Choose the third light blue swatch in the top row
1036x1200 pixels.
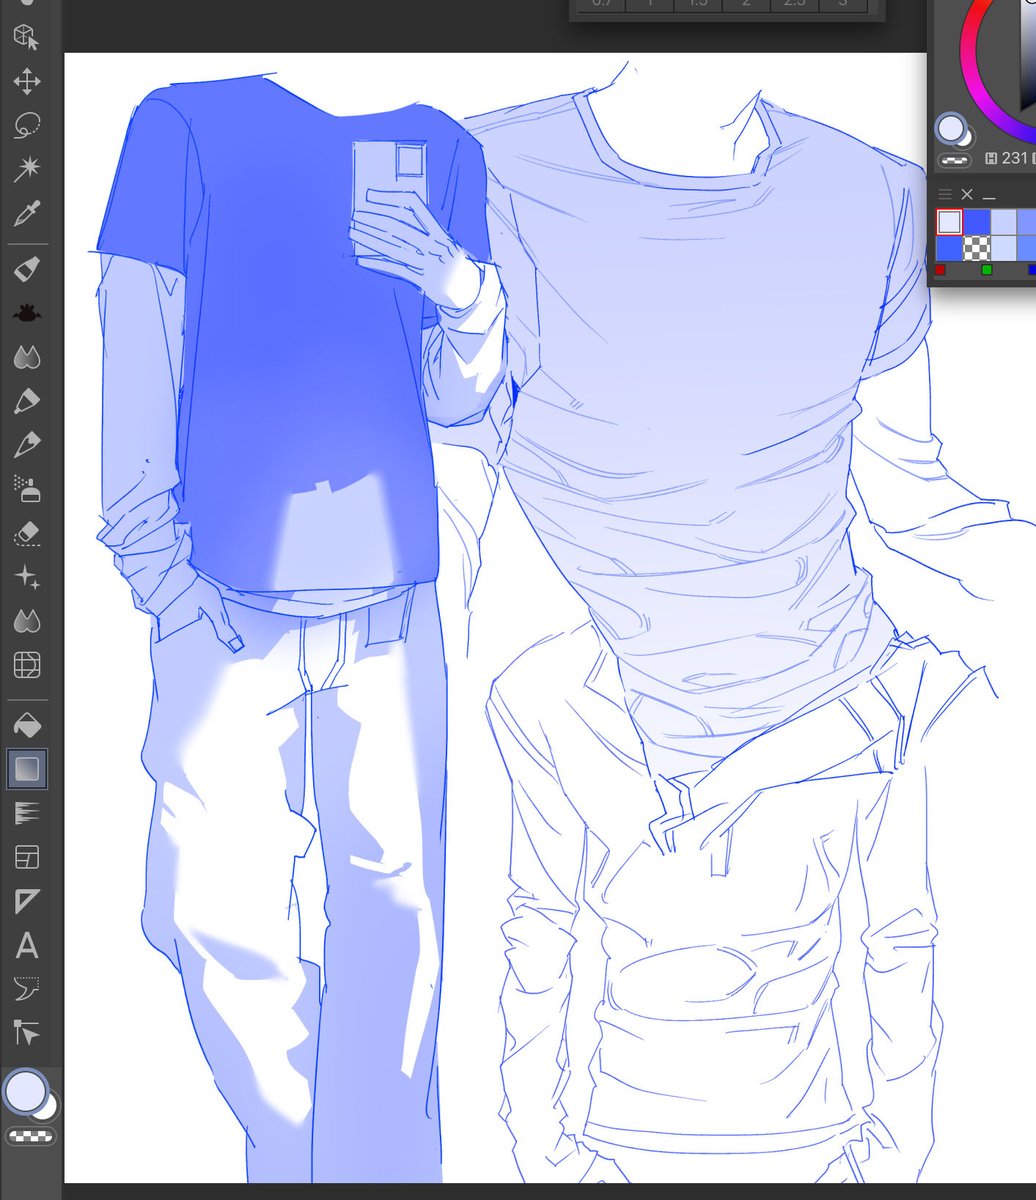click(x=1003, y=221)
